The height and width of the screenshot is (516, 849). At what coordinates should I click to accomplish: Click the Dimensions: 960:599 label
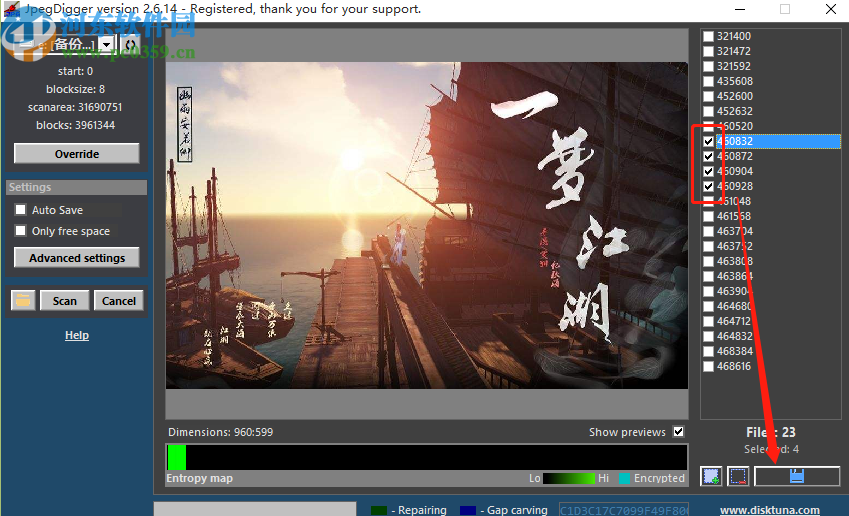tap(220, 432)
